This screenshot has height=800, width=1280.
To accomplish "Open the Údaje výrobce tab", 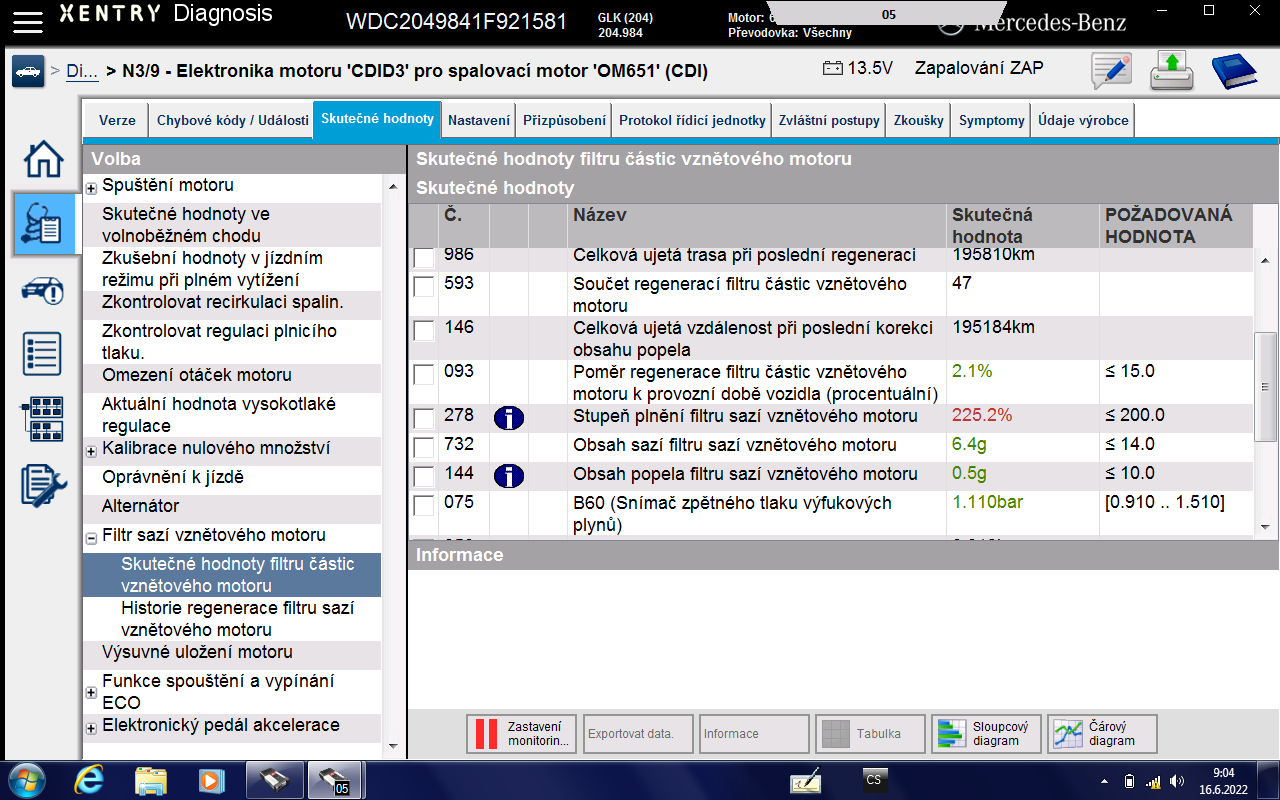I will pyautogui.click(x=1083, y=120).
